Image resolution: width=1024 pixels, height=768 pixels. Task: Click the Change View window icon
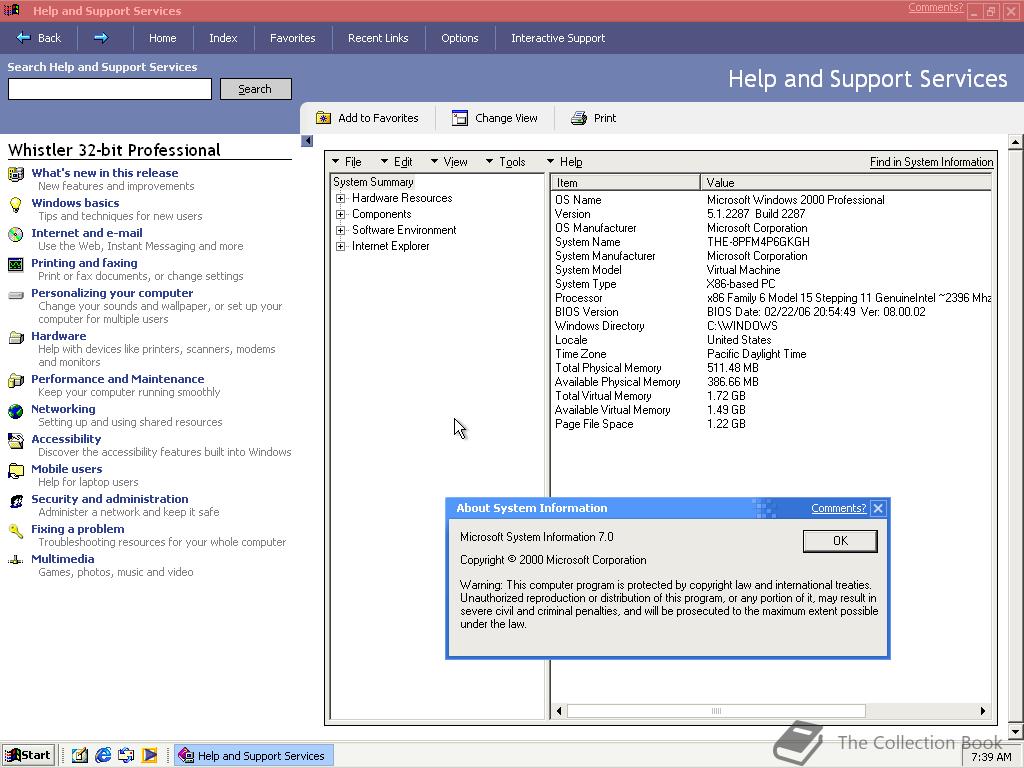pos(460,118)
